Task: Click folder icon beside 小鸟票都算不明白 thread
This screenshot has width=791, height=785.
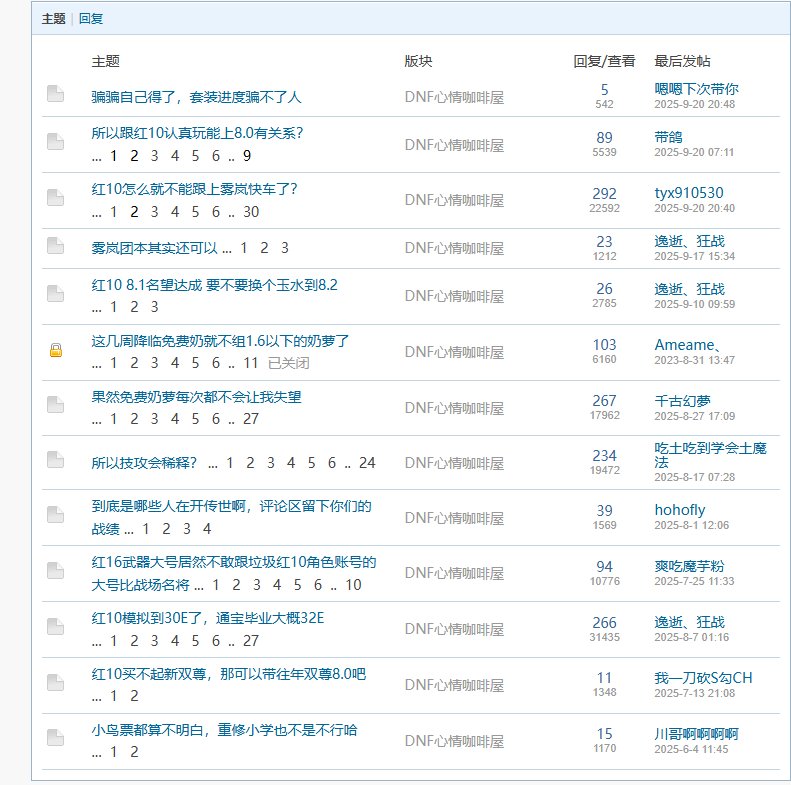Action: pos(56,738)
